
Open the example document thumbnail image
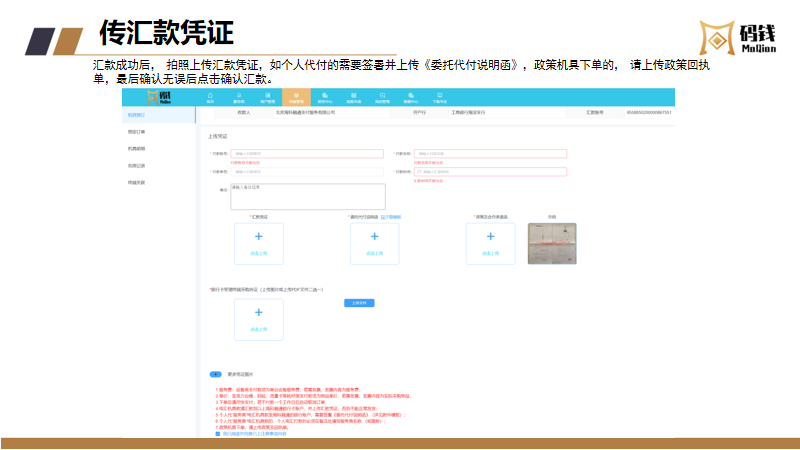552,243
